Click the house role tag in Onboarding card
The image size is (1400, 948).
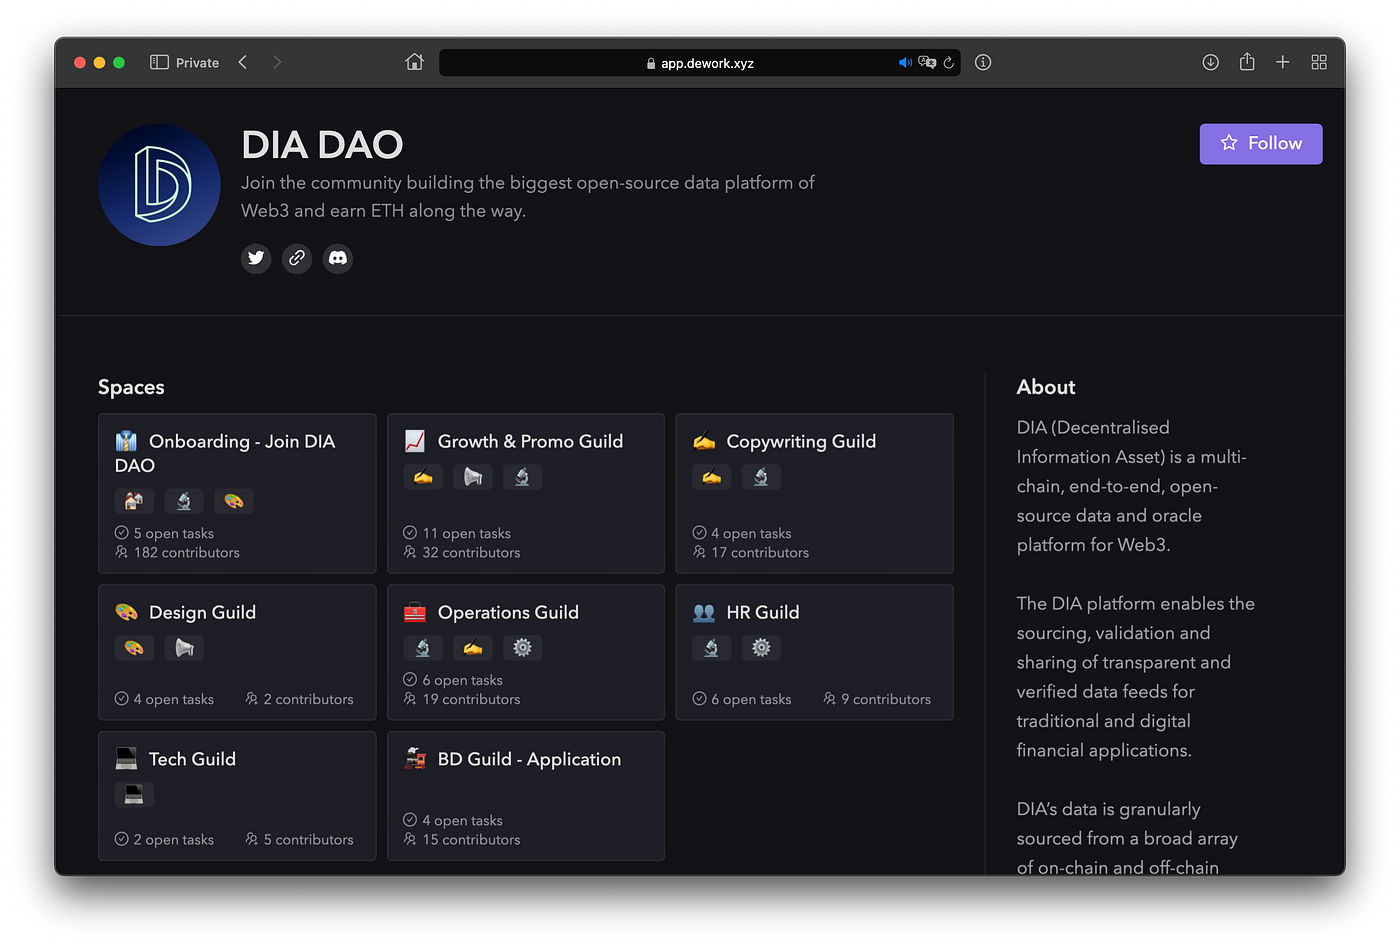click(134, 501)
